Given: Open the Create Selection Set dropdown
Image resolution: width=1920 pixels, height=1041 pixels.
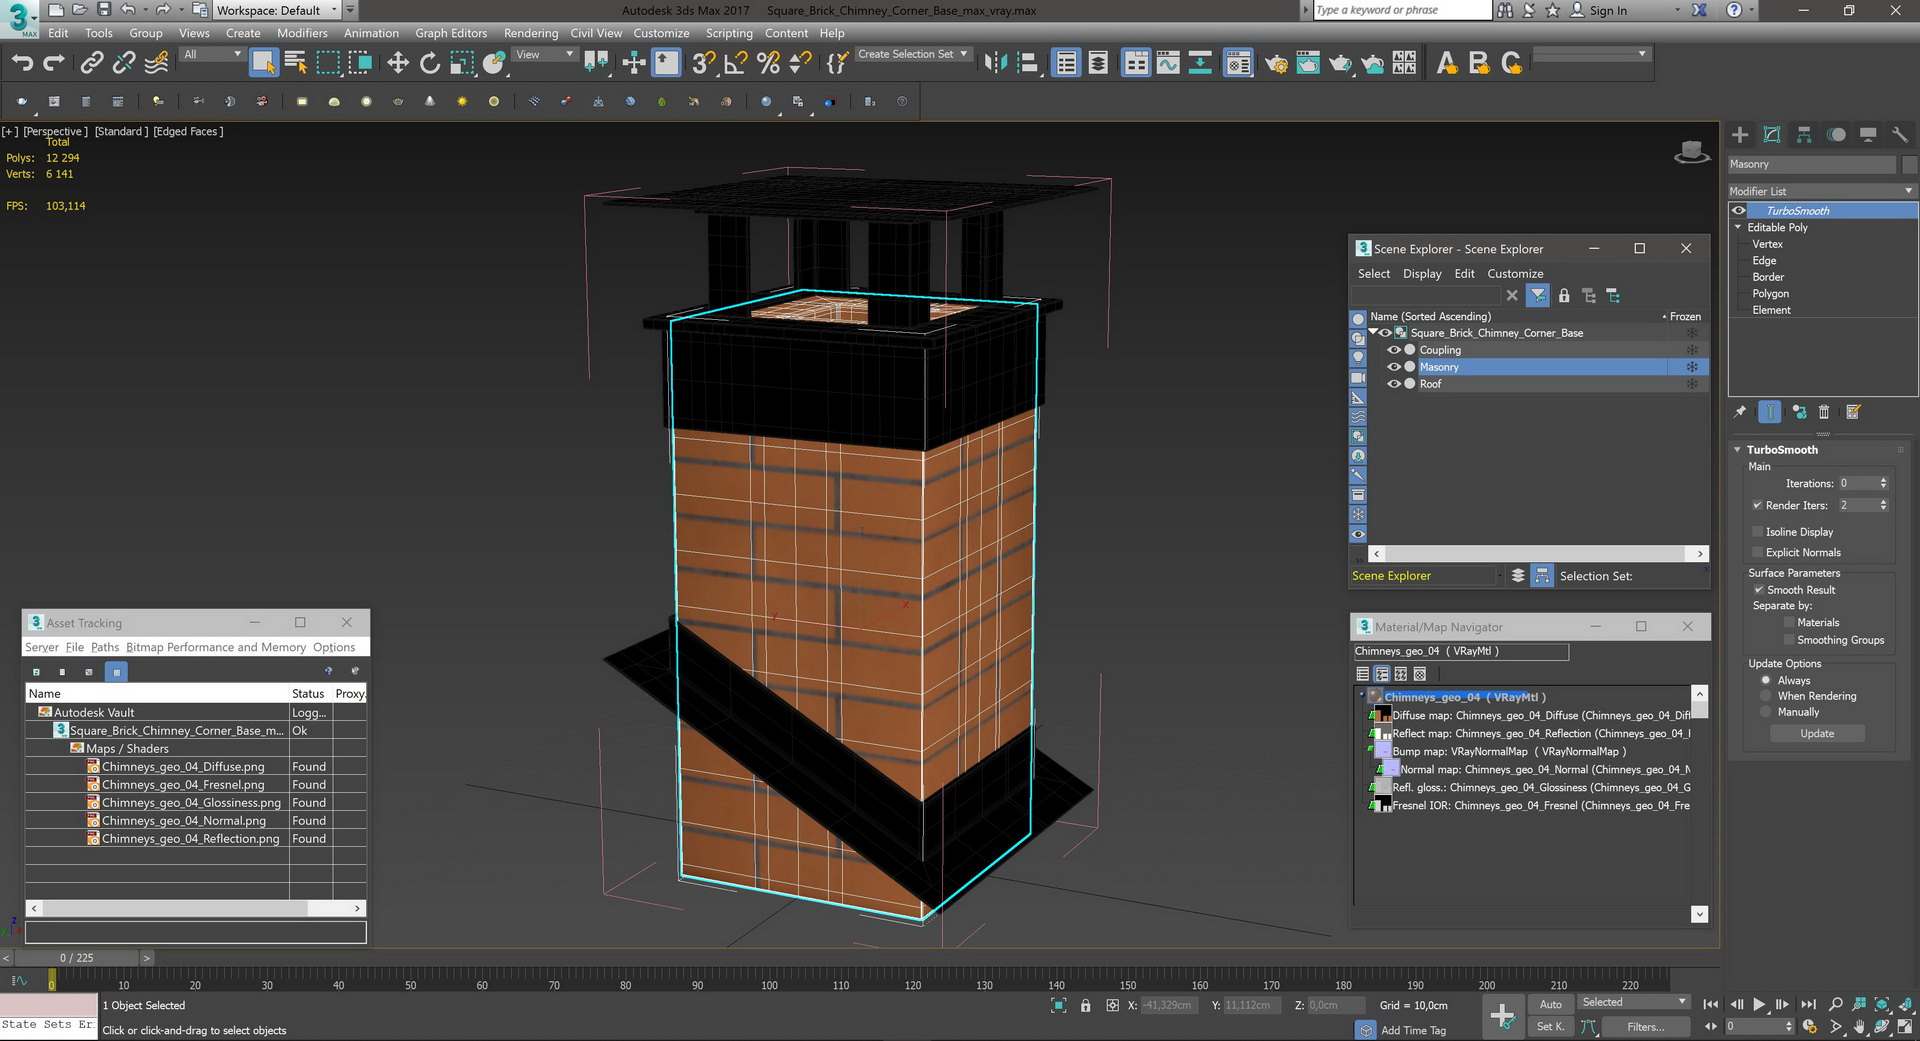Looking at the screenshot, I should (x=913, y=54).
